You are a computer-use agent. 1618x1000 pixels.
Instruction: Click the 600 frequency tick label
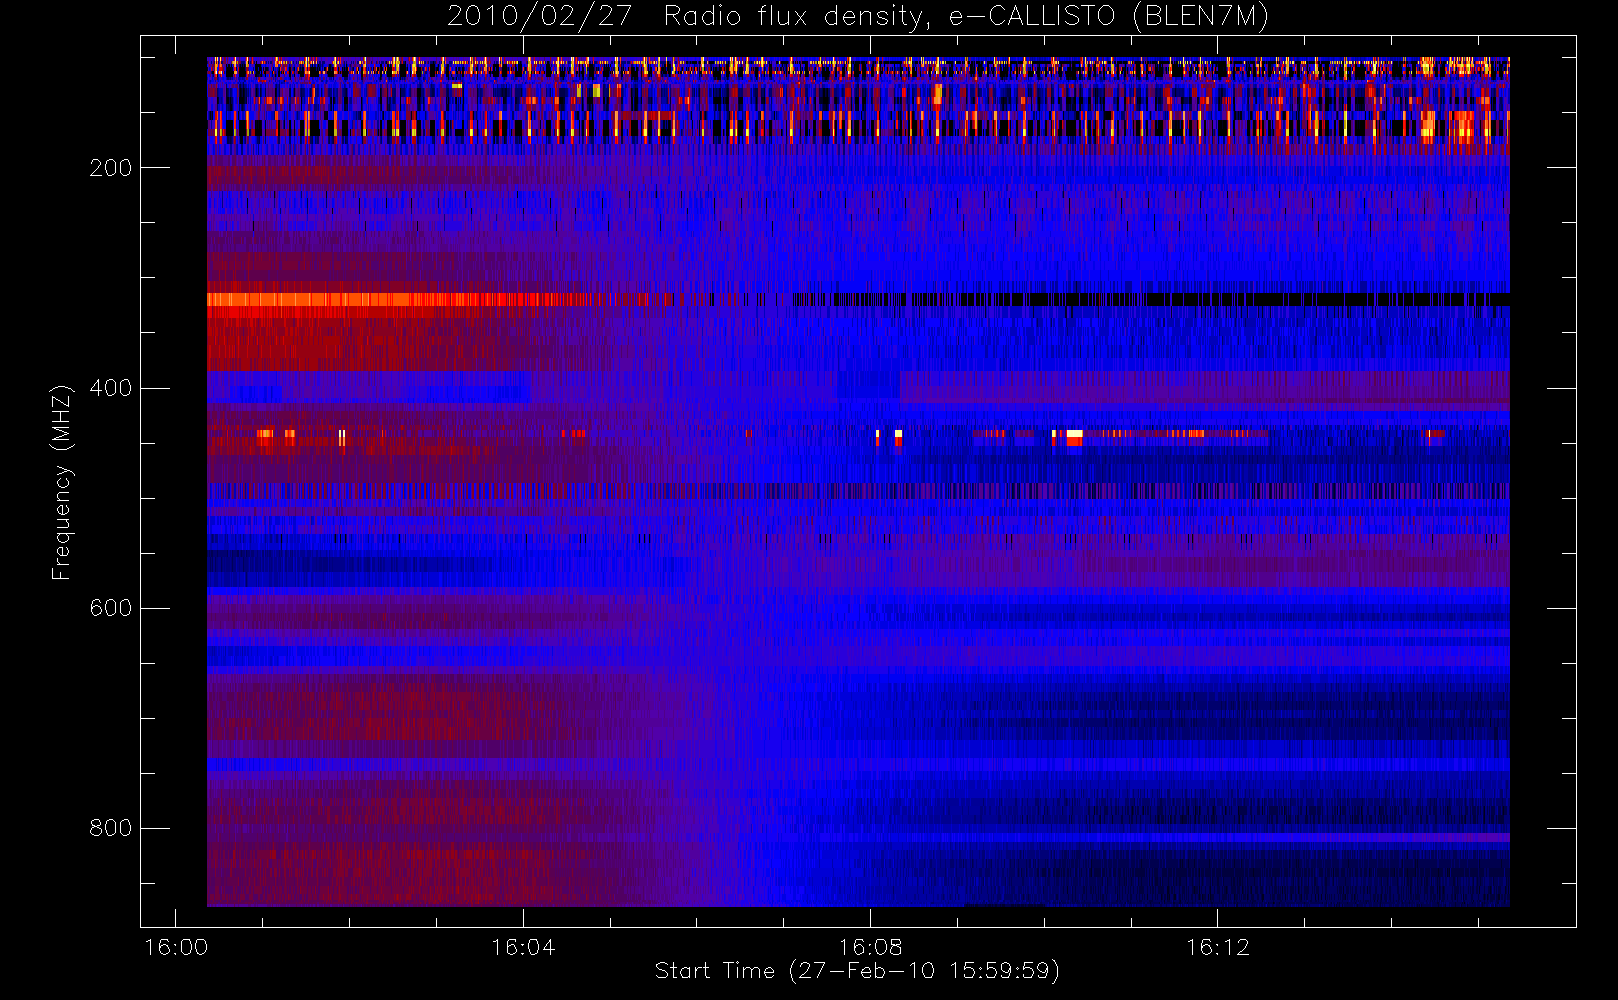coord(110,608)
